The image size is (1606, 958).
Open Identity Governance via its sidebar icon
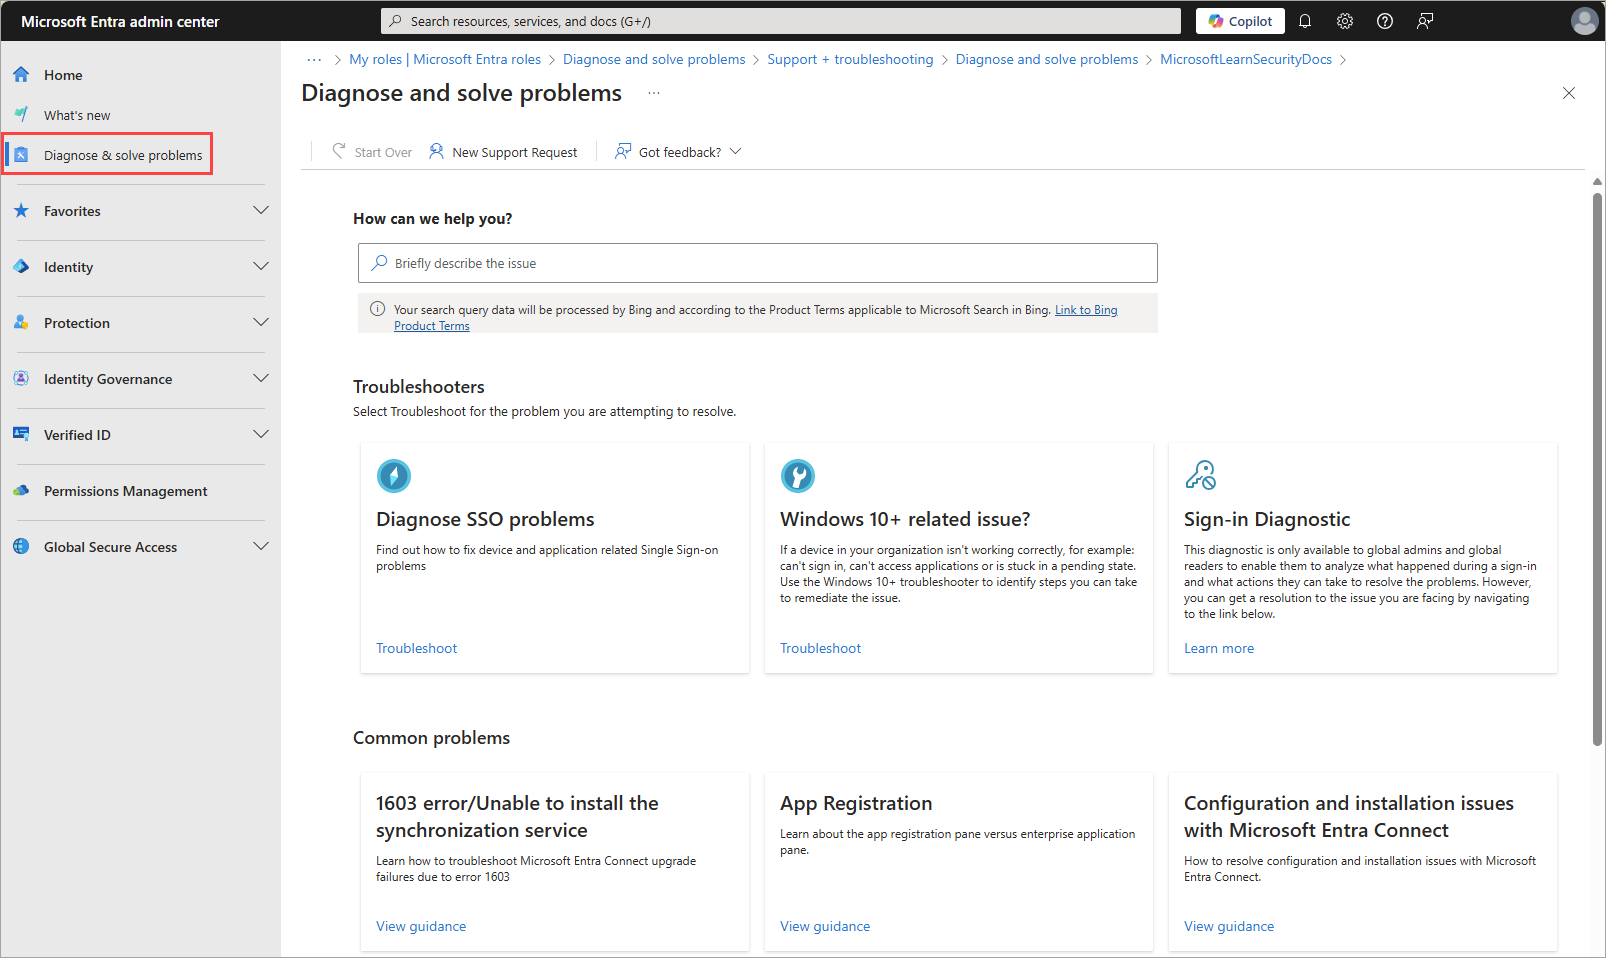click(21, 378)
